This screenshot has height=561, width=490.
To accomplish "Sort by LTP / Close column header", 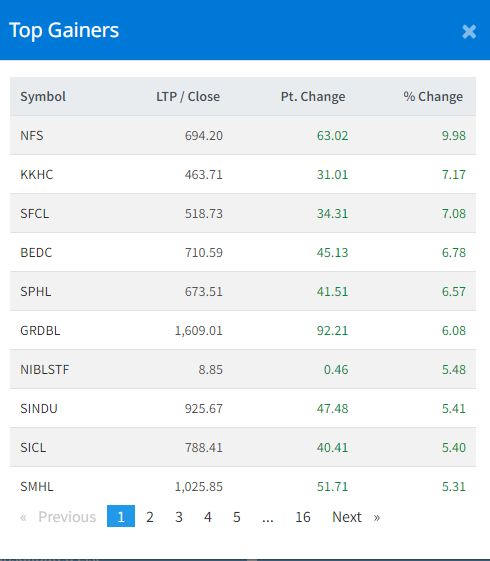I will [188, 97].
